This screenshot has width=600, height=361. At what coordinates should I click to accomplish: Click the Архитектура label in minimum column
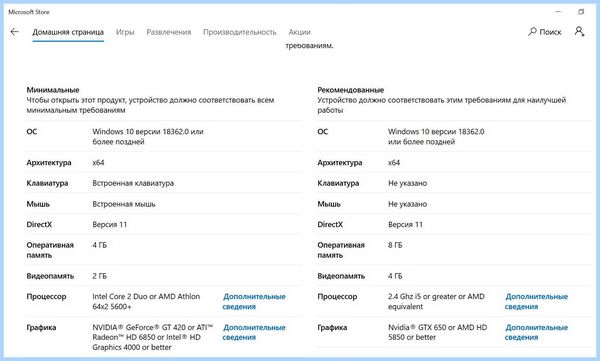pyautogui.click(x=49, y=163)
